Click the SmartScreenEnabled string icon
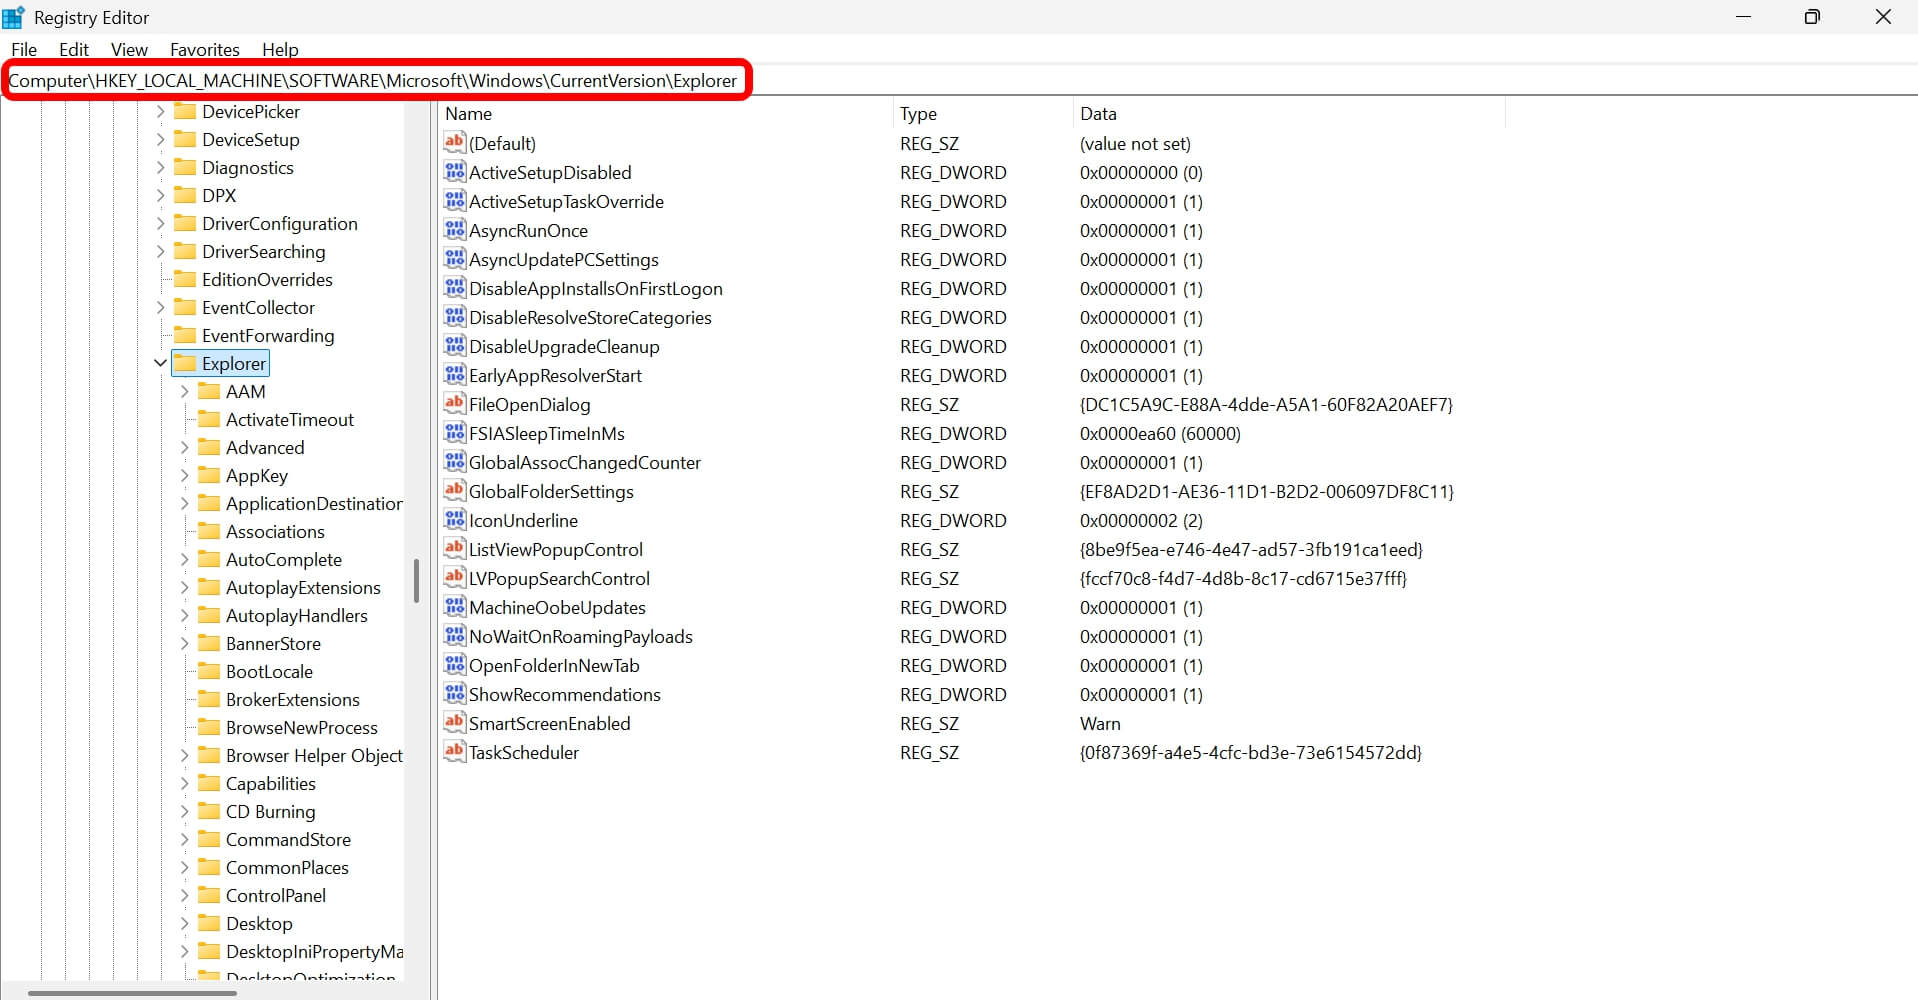 point(455,722)
